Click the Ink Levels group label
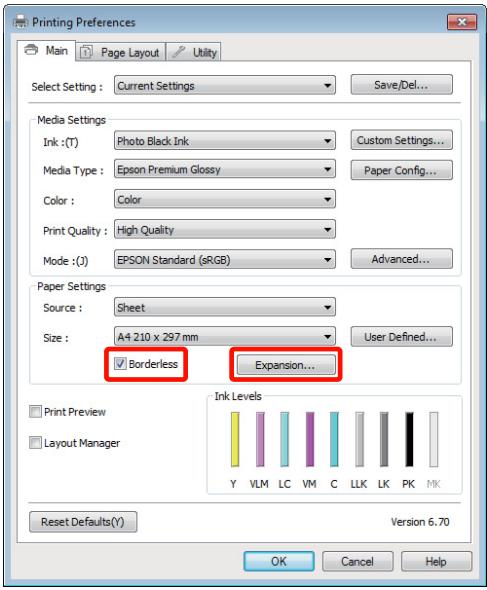Viewport: 487px width, 590px height. [238, 396]
